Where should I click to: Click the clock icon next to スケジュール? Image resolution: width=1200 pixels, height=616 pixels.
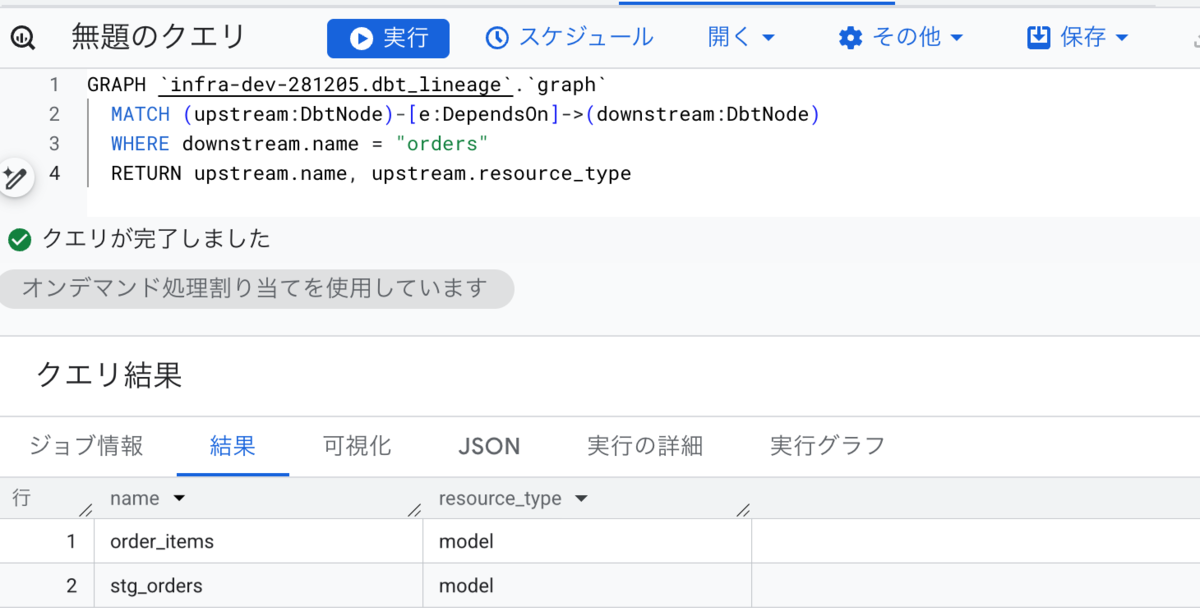[x=497, y=38]
